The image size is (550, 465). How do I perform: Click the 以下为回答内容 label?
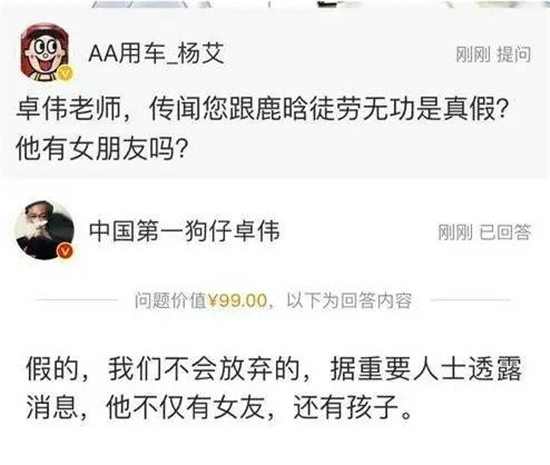[349, 301]
